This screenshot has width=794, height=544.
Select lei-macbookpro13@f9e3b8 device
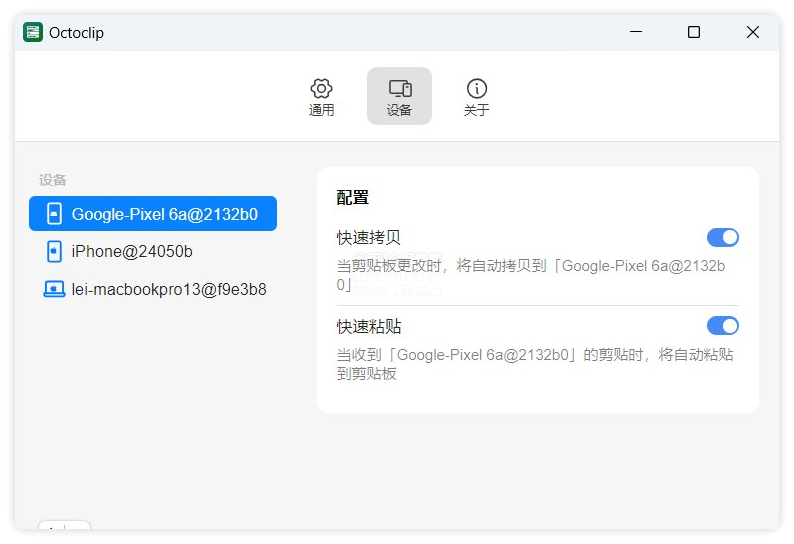click(153, 289)
